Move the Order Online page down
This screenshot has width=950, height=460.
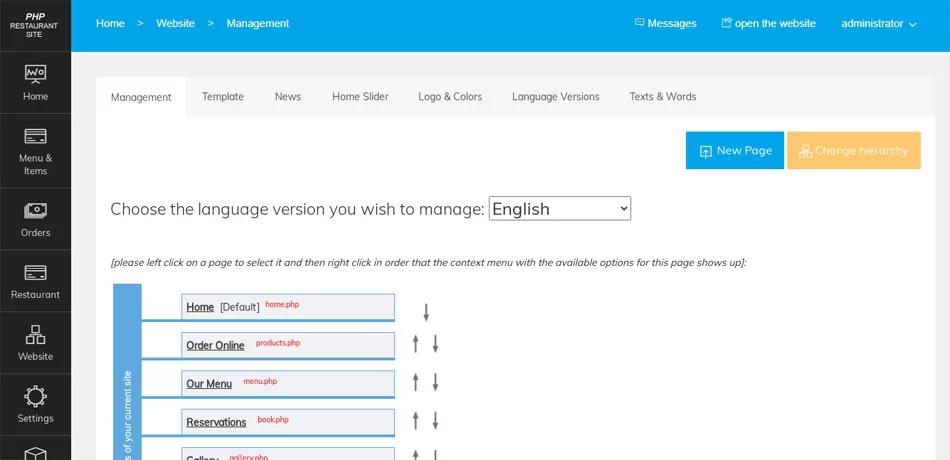click(x=435, y=344)
